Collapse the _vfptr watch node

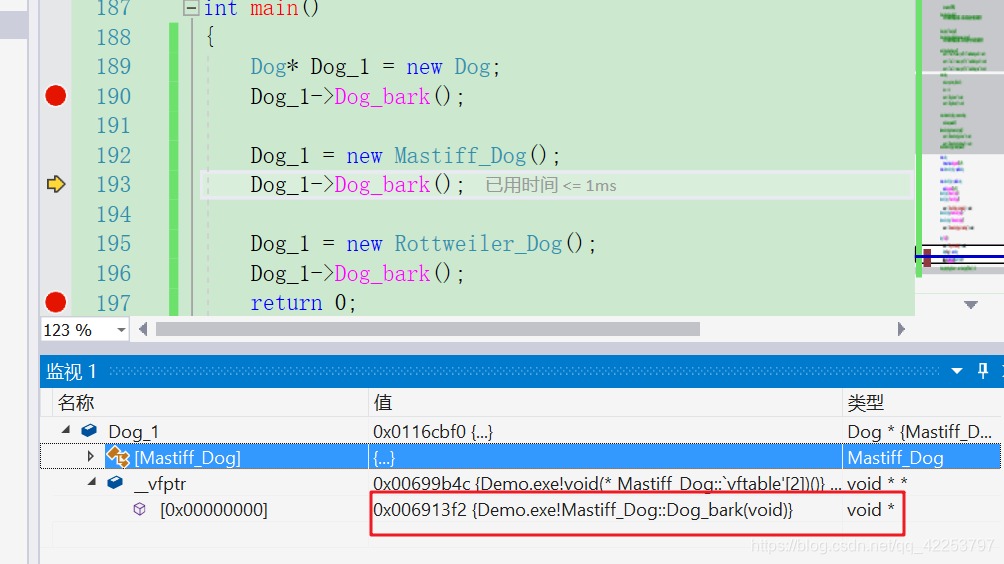[92, 483]
